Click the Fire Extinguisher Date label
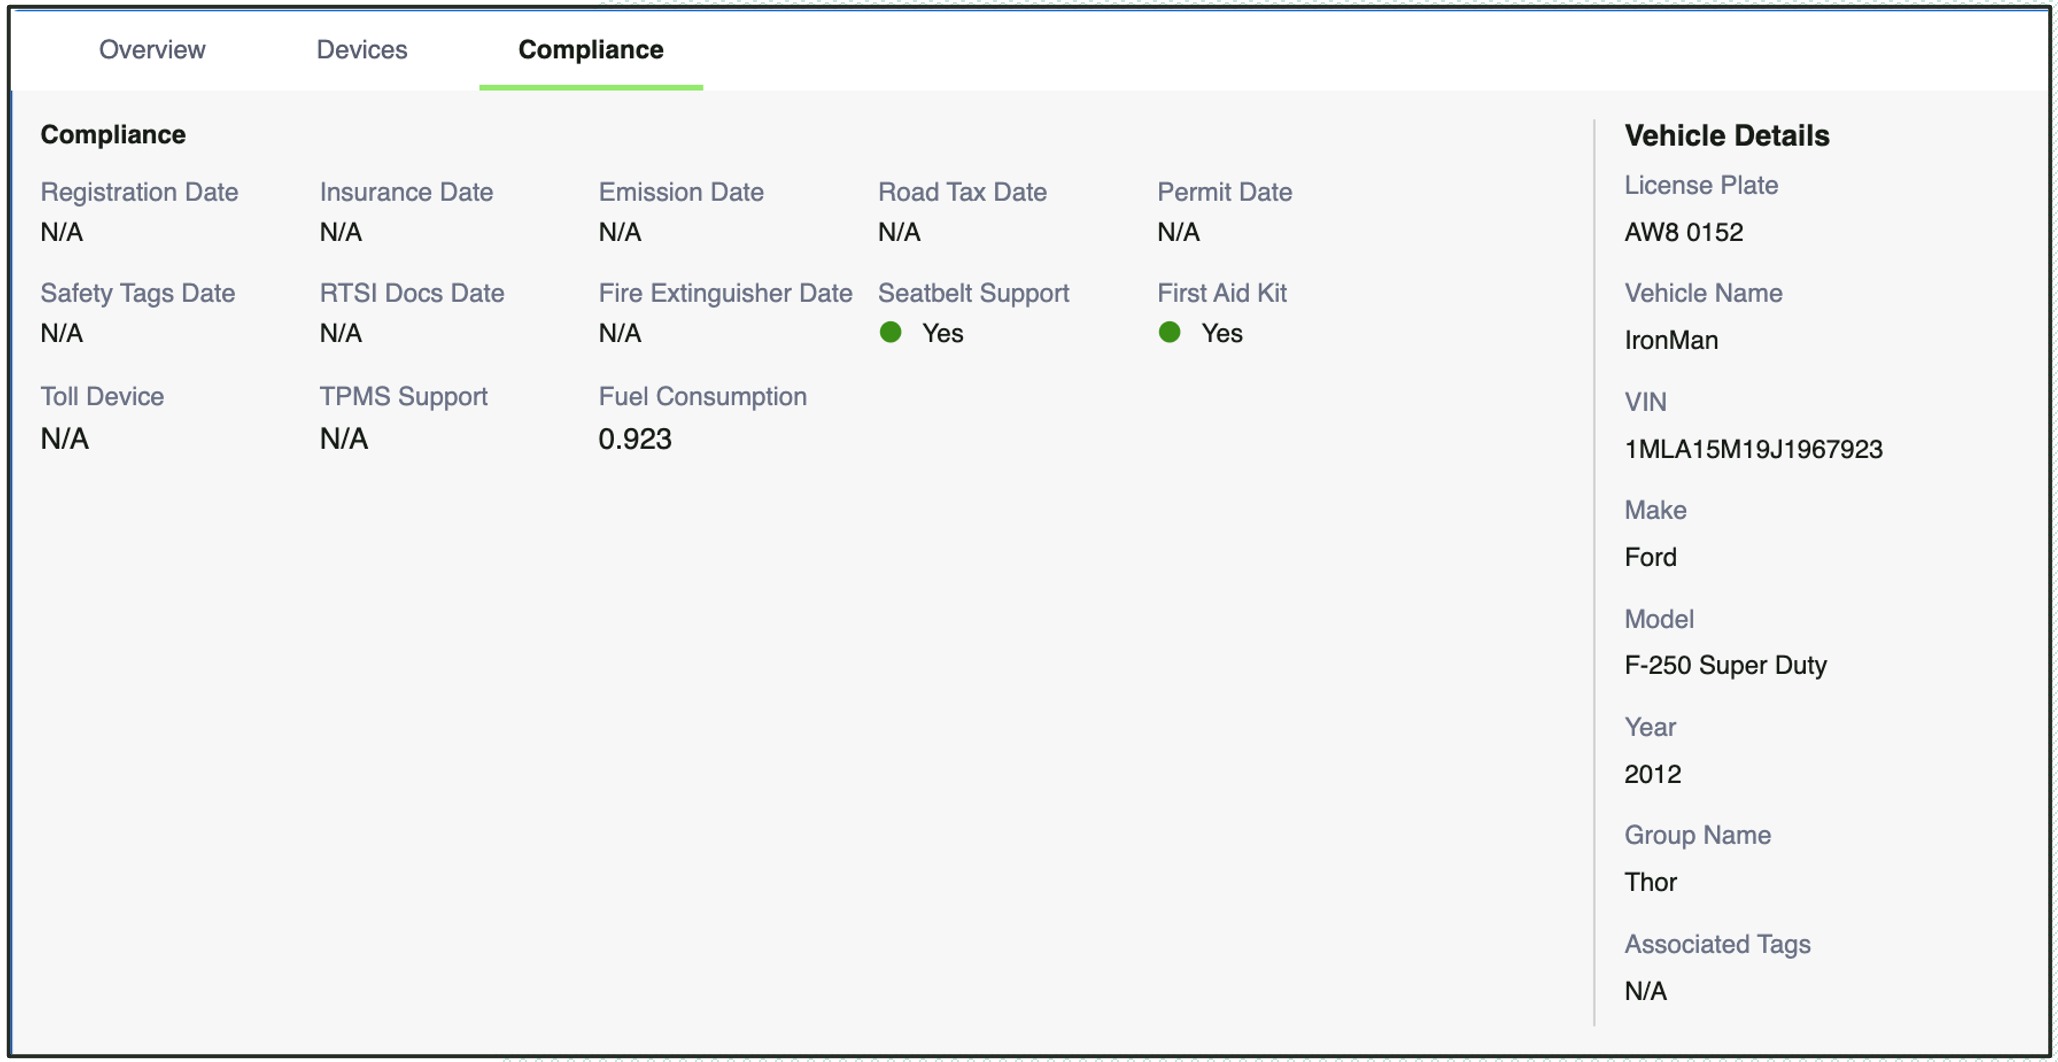The width and height of the screenshot is (2058, 1062). pyautogui.click(x=725, y=293)
